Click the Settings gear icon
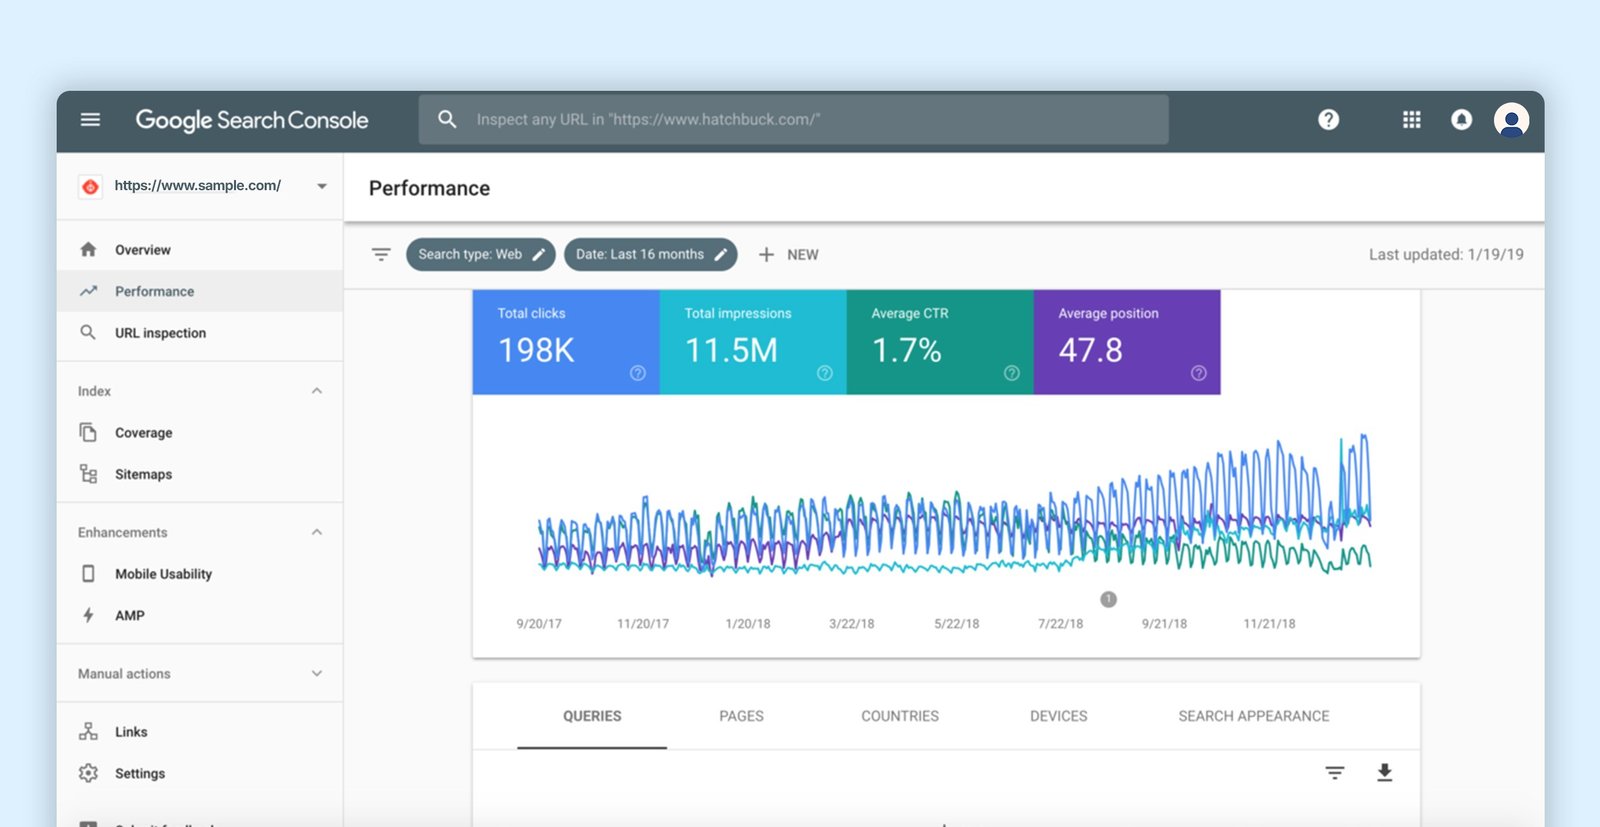Image resolution: width=1600 pixels, height=827 pixels. tap(88, 773)
